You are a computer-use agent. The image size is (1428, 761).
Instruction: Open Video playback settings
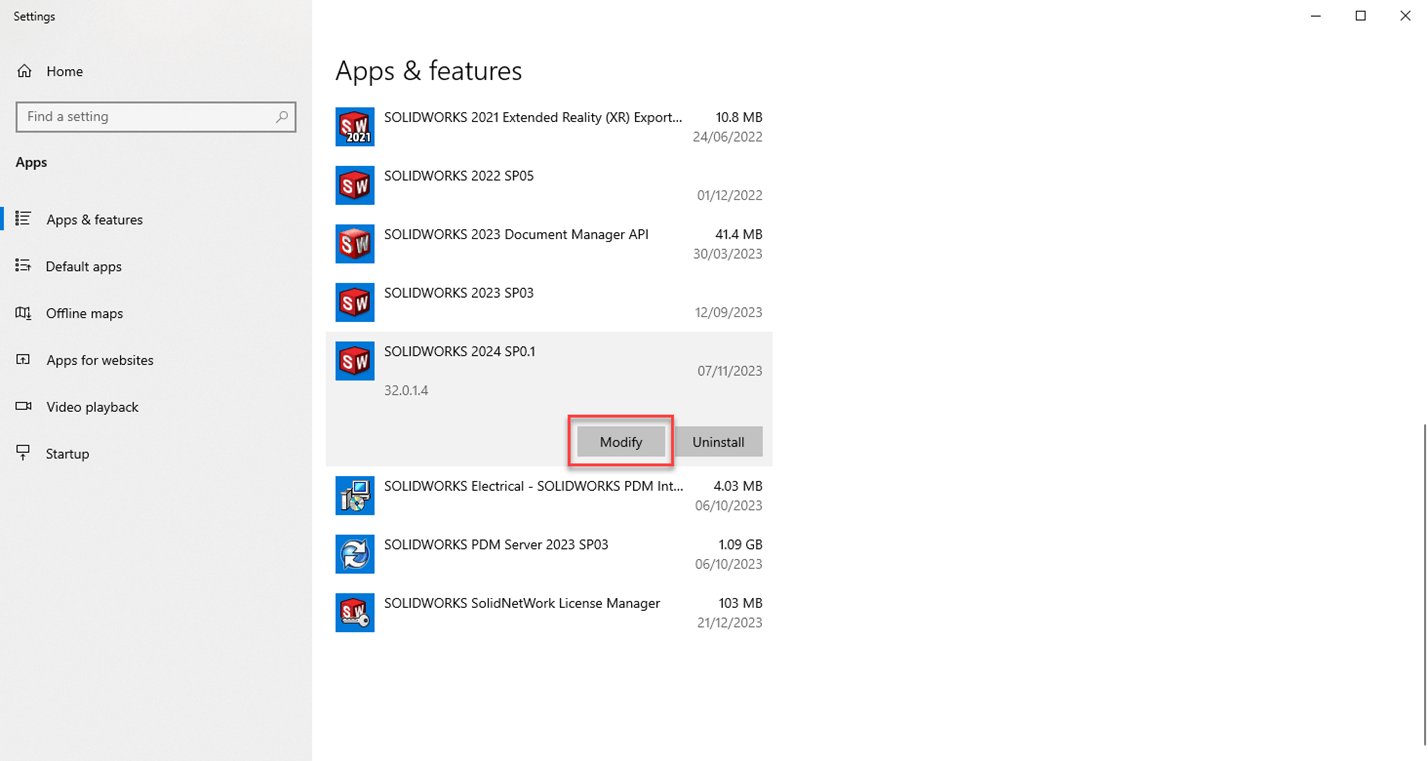pyautogui.click(x=92, y=408)
